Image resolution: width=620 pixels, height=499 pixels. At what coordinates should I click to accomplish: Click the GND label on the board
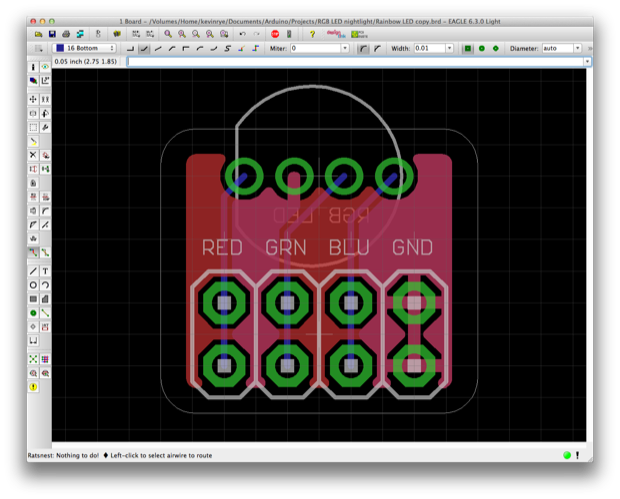(x=412, y=248)
